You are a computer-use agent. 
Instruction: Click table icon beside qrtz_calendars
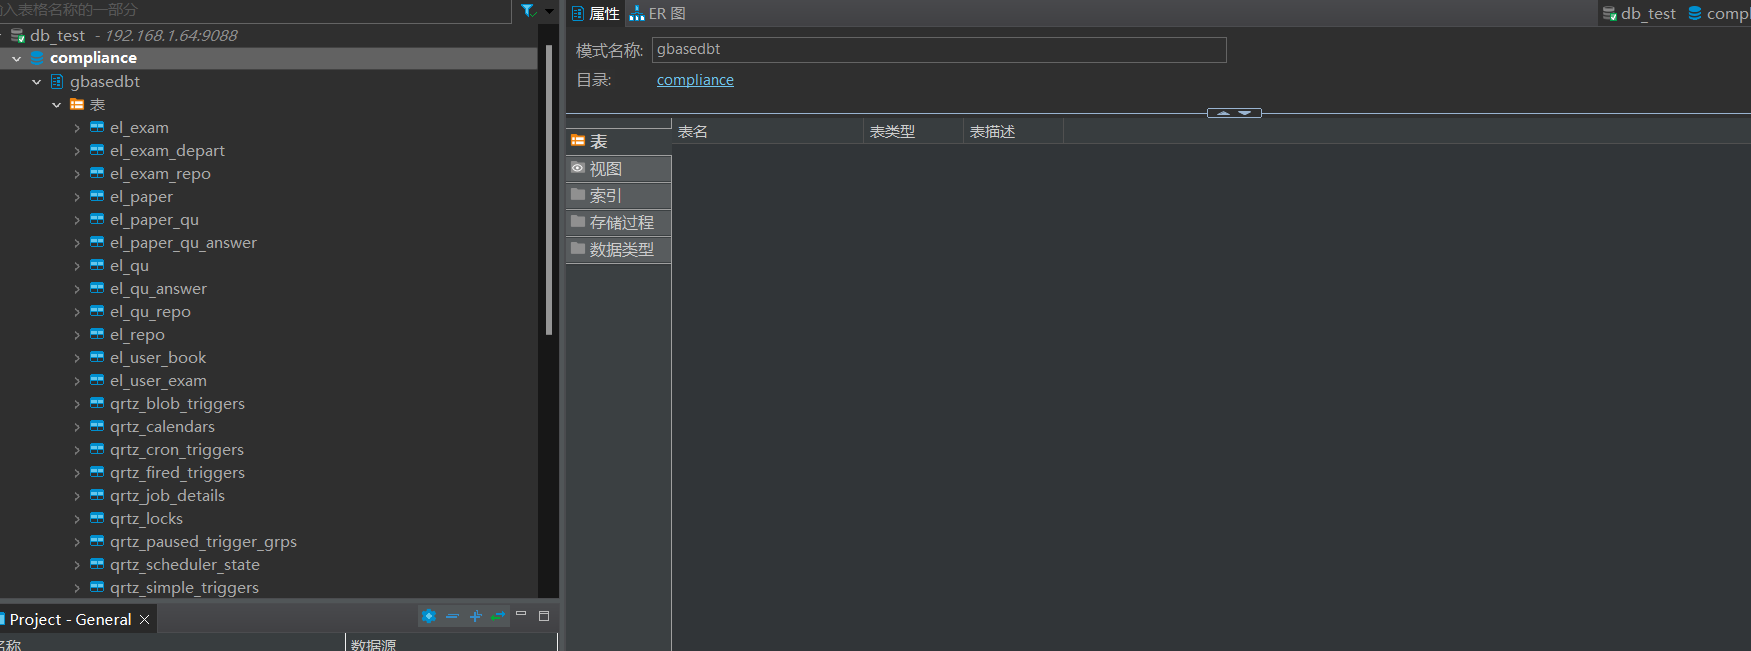tap(97, 426)
